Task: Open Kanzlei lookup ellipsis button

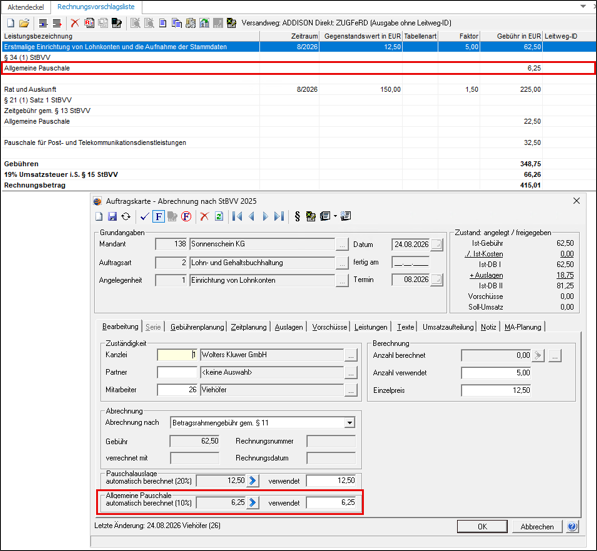Action: (351, 355)
